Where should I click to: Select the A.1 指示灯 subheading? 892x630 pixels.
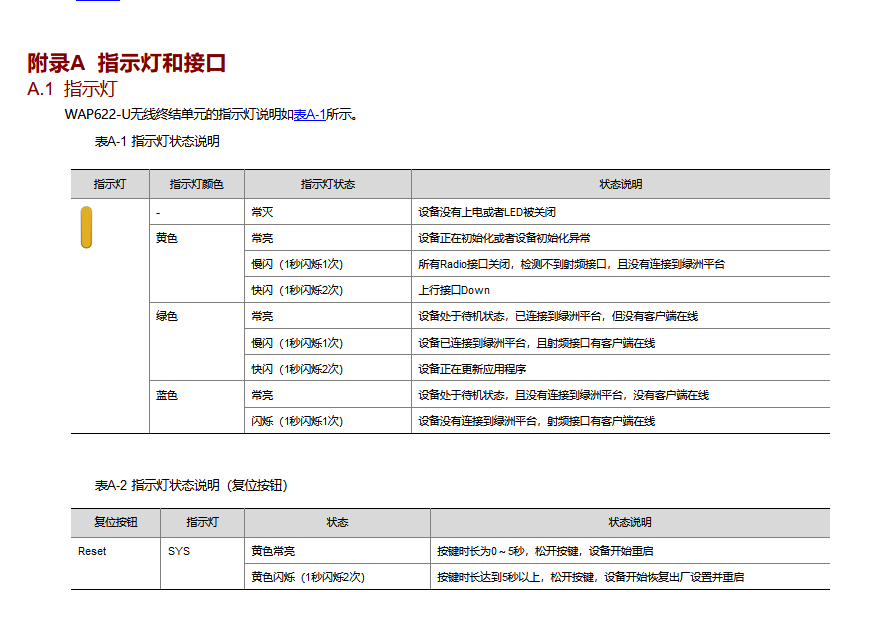72,89
